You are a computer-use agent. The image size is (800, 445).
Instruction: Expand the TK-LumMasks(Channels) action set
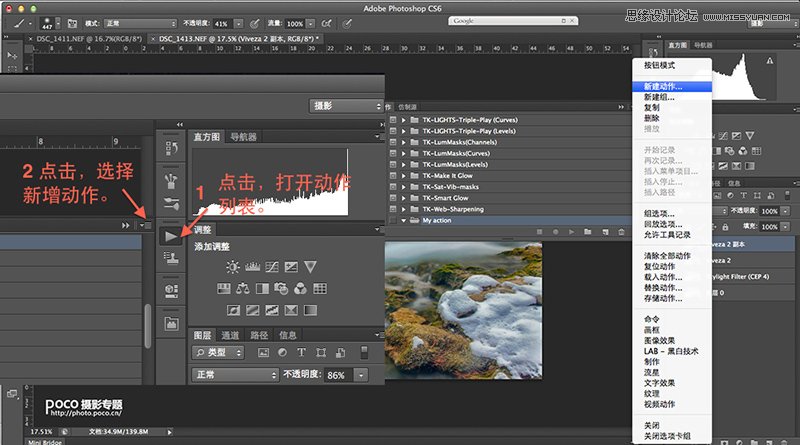(x=403, y=142)
